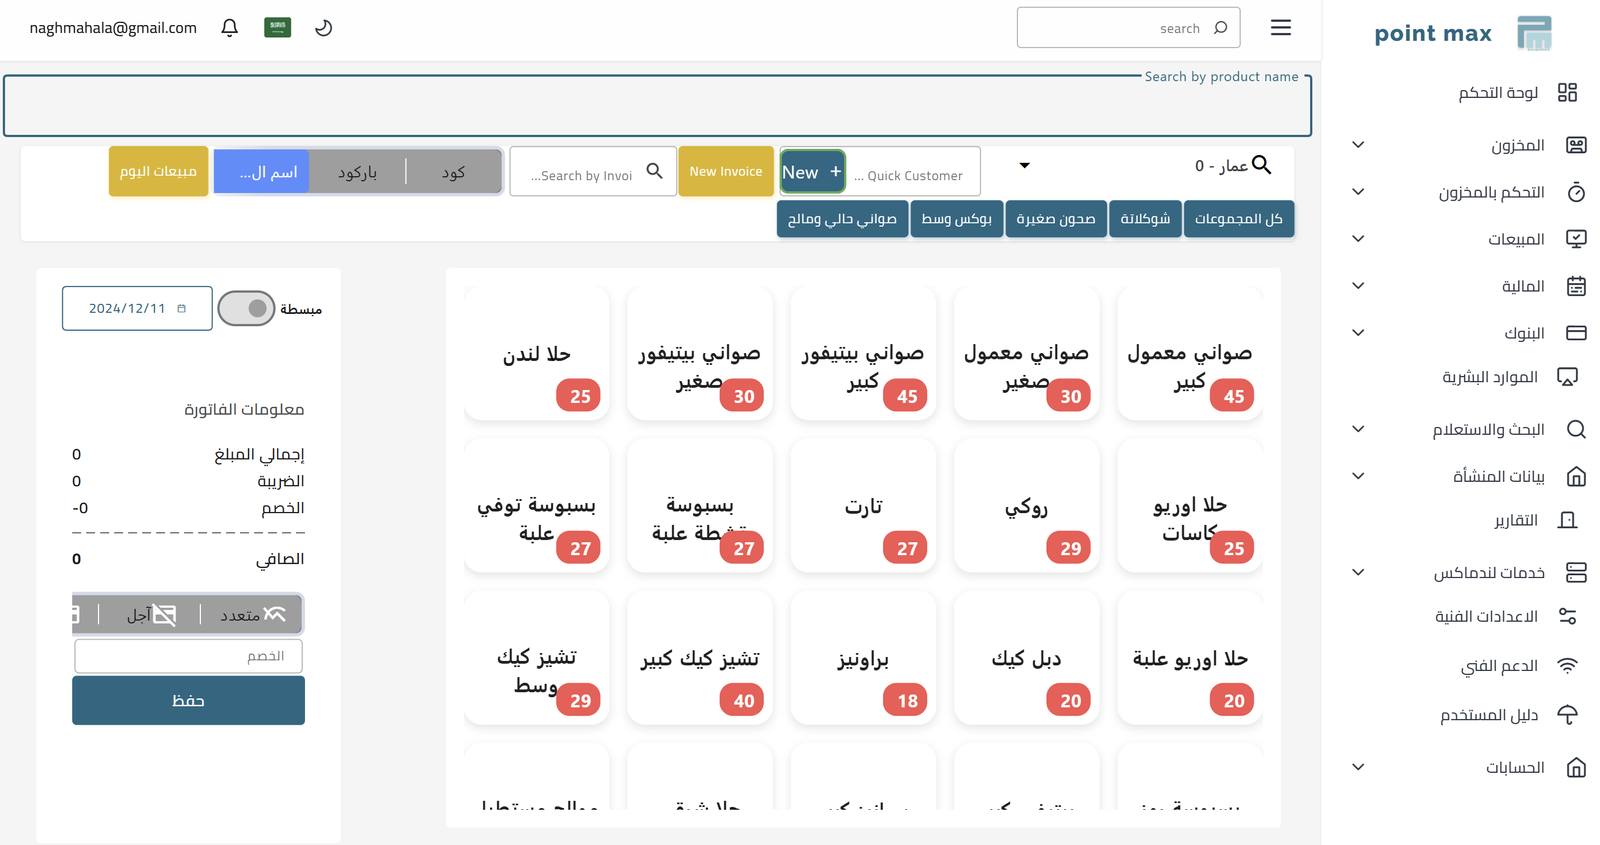Click the لوحة التحكم dashboard icon
The height and width of the screenshot is (845, 1600).
coord(1566,93)
